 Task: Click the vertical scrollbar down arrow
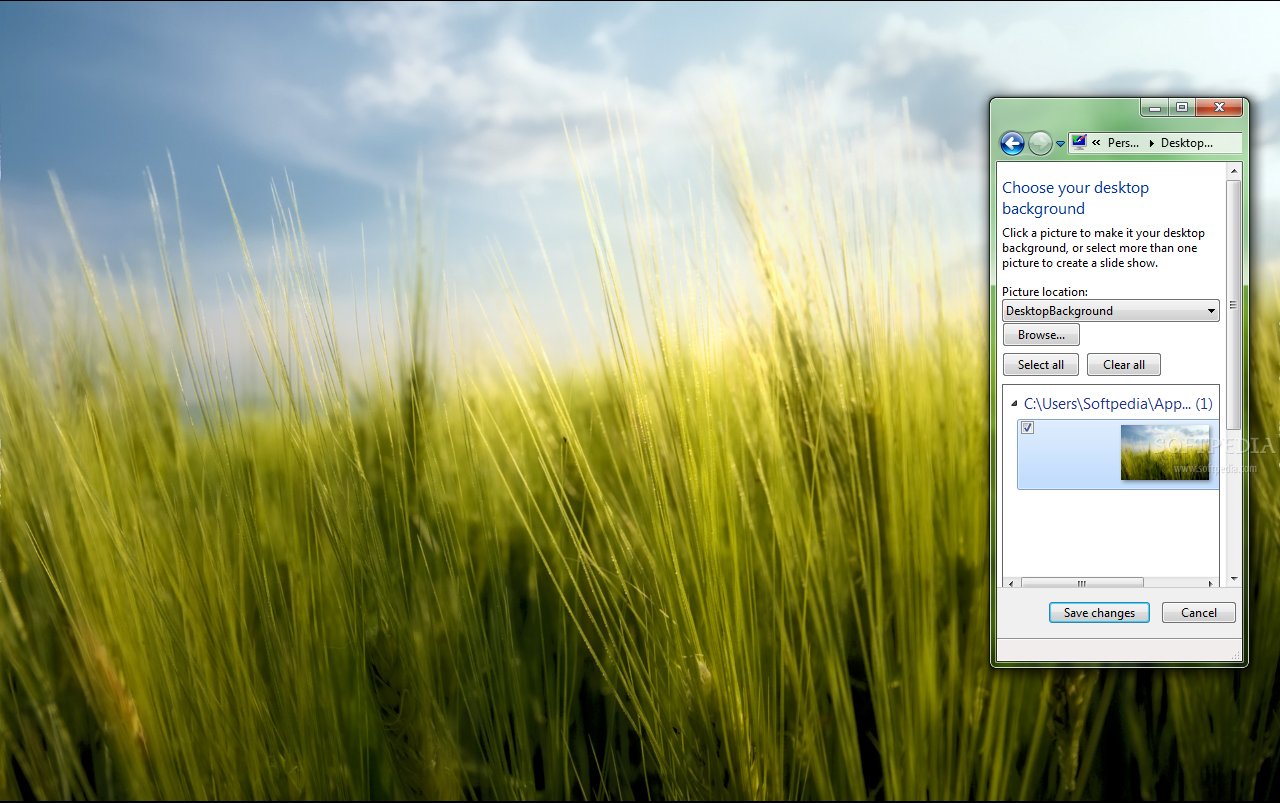[x=1234, y=578]
